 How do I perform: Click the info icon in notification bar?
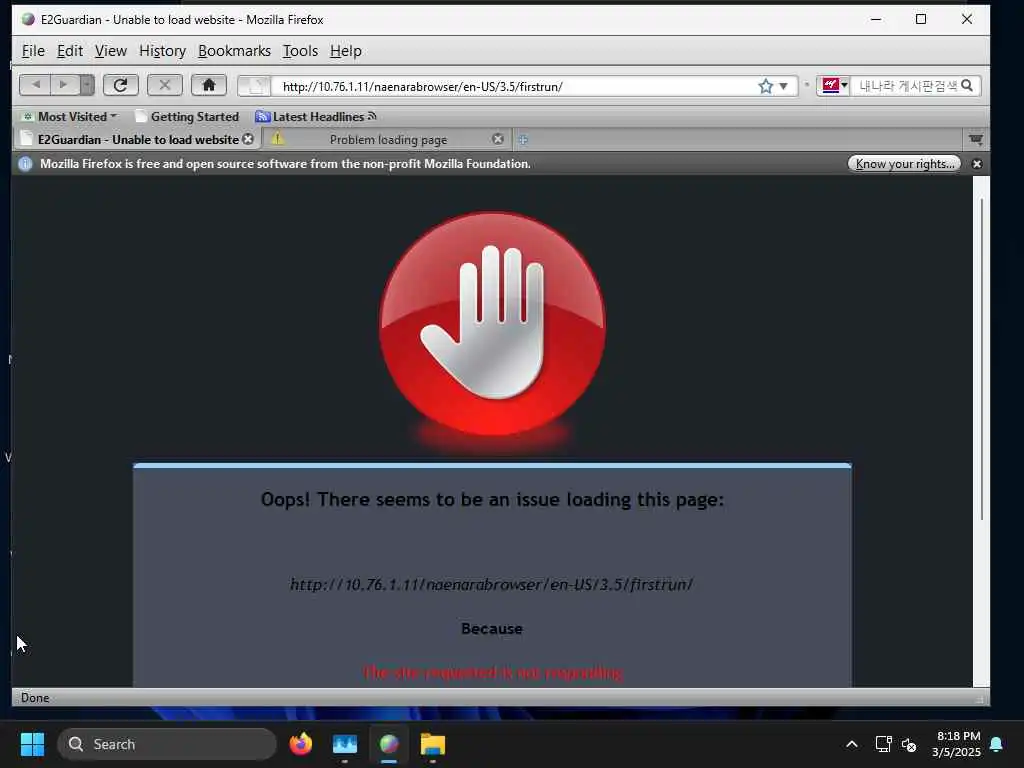point(25,164)
